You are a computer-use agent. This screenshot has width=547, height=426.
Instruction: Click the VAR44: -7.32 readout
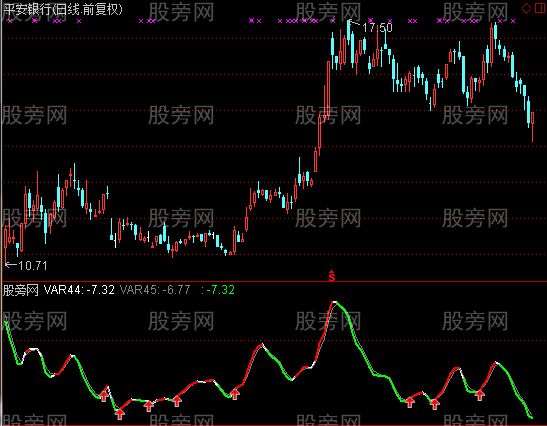click(79, 290)
